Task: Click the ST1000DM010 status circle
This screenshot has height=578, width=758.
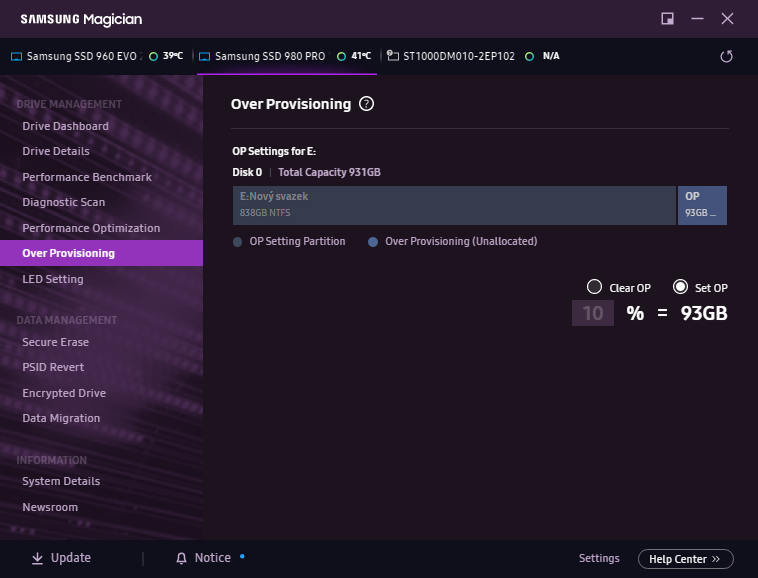Action: point(529,57)
